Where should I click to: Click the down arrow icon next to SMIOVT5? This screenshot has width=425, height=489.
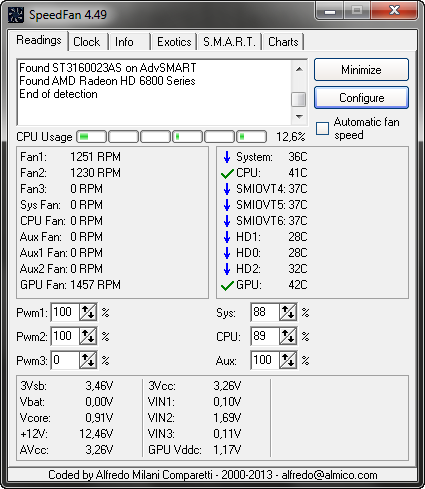pyautogui.click(x=227, y=205)
